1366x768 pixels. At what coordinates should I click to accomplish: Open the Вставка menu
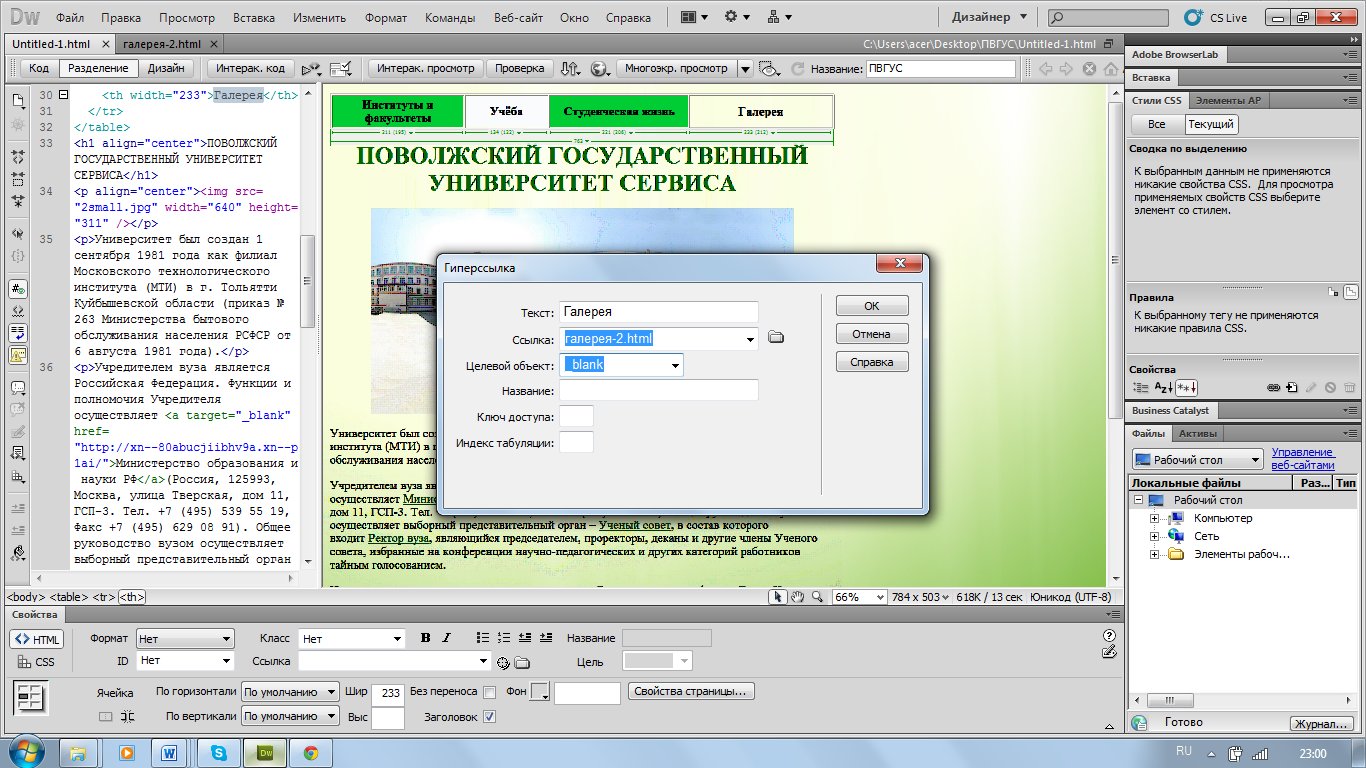(254, 18)
